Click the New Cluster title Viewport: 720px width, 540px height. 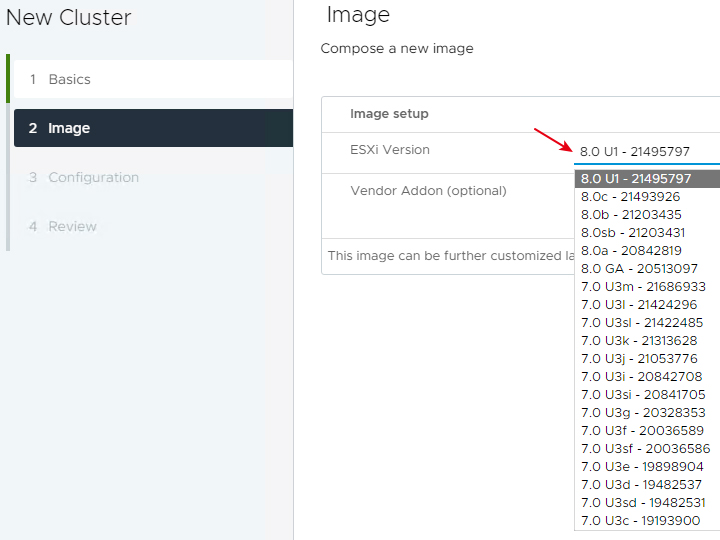68,17
